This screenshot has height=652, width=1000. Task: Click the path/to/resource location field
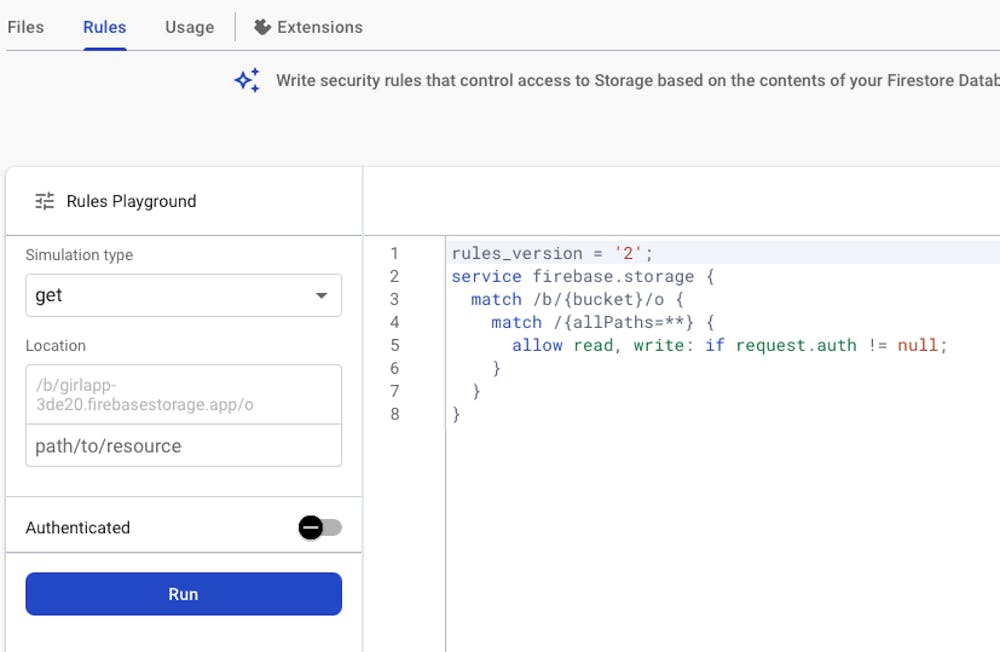point(184,445)
